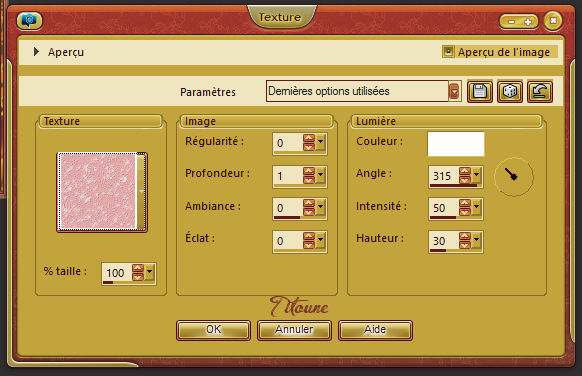The height and width of the screenshot is (376, 582).
Task: Increase the Ambiance value
Action: [309, 203]
